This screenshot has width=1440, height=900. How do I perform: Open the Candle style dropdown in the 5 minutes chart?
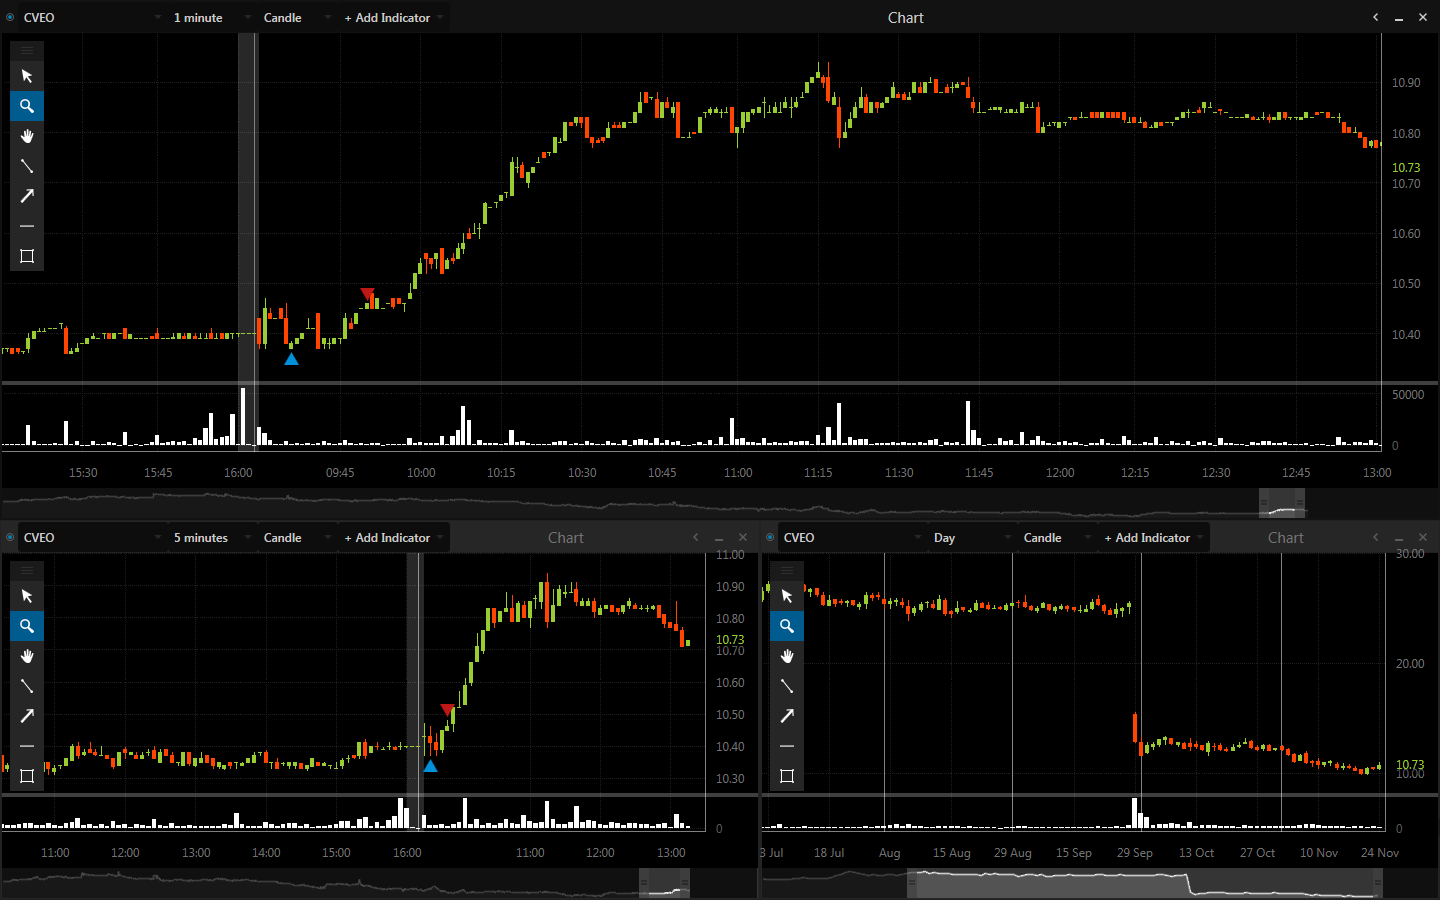point(296,538)
